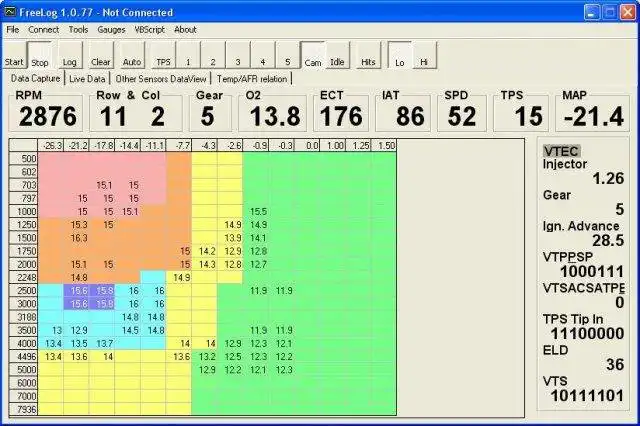Open the Connect menu
This screenshot has height=426, width=640.
[43, 30]
